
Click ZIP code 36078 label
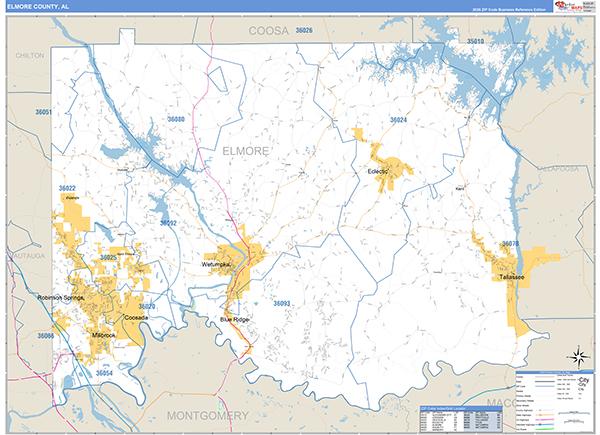point(510,244)
